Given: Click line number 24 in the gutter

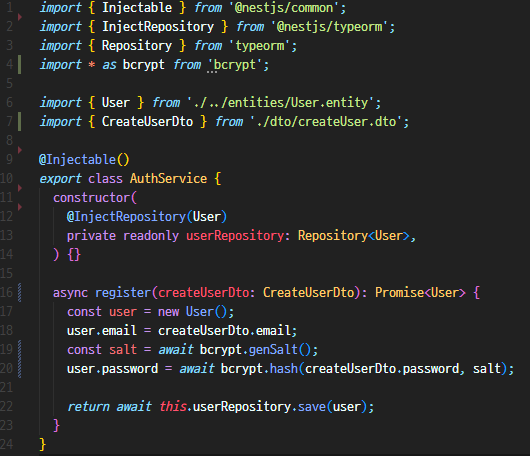Looking at the screenshot, I should coord(6,444).
